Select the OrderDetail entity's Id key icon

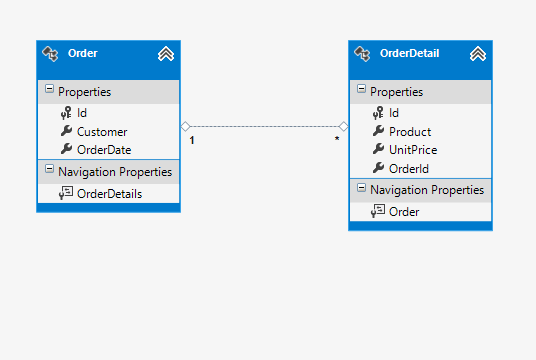378,113
